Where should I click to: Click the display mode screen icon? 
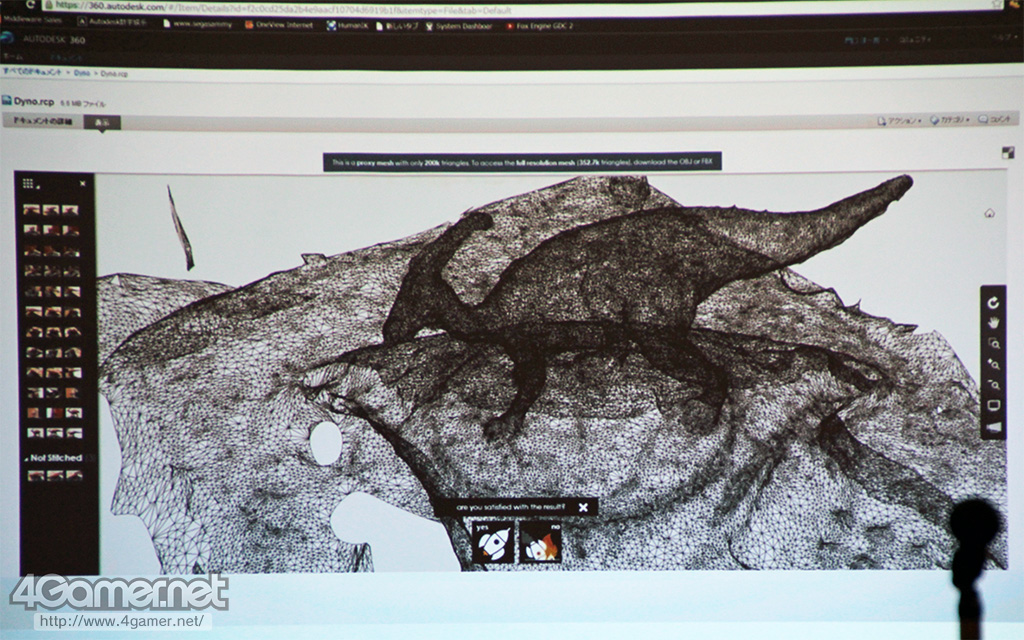pos(993,406)
